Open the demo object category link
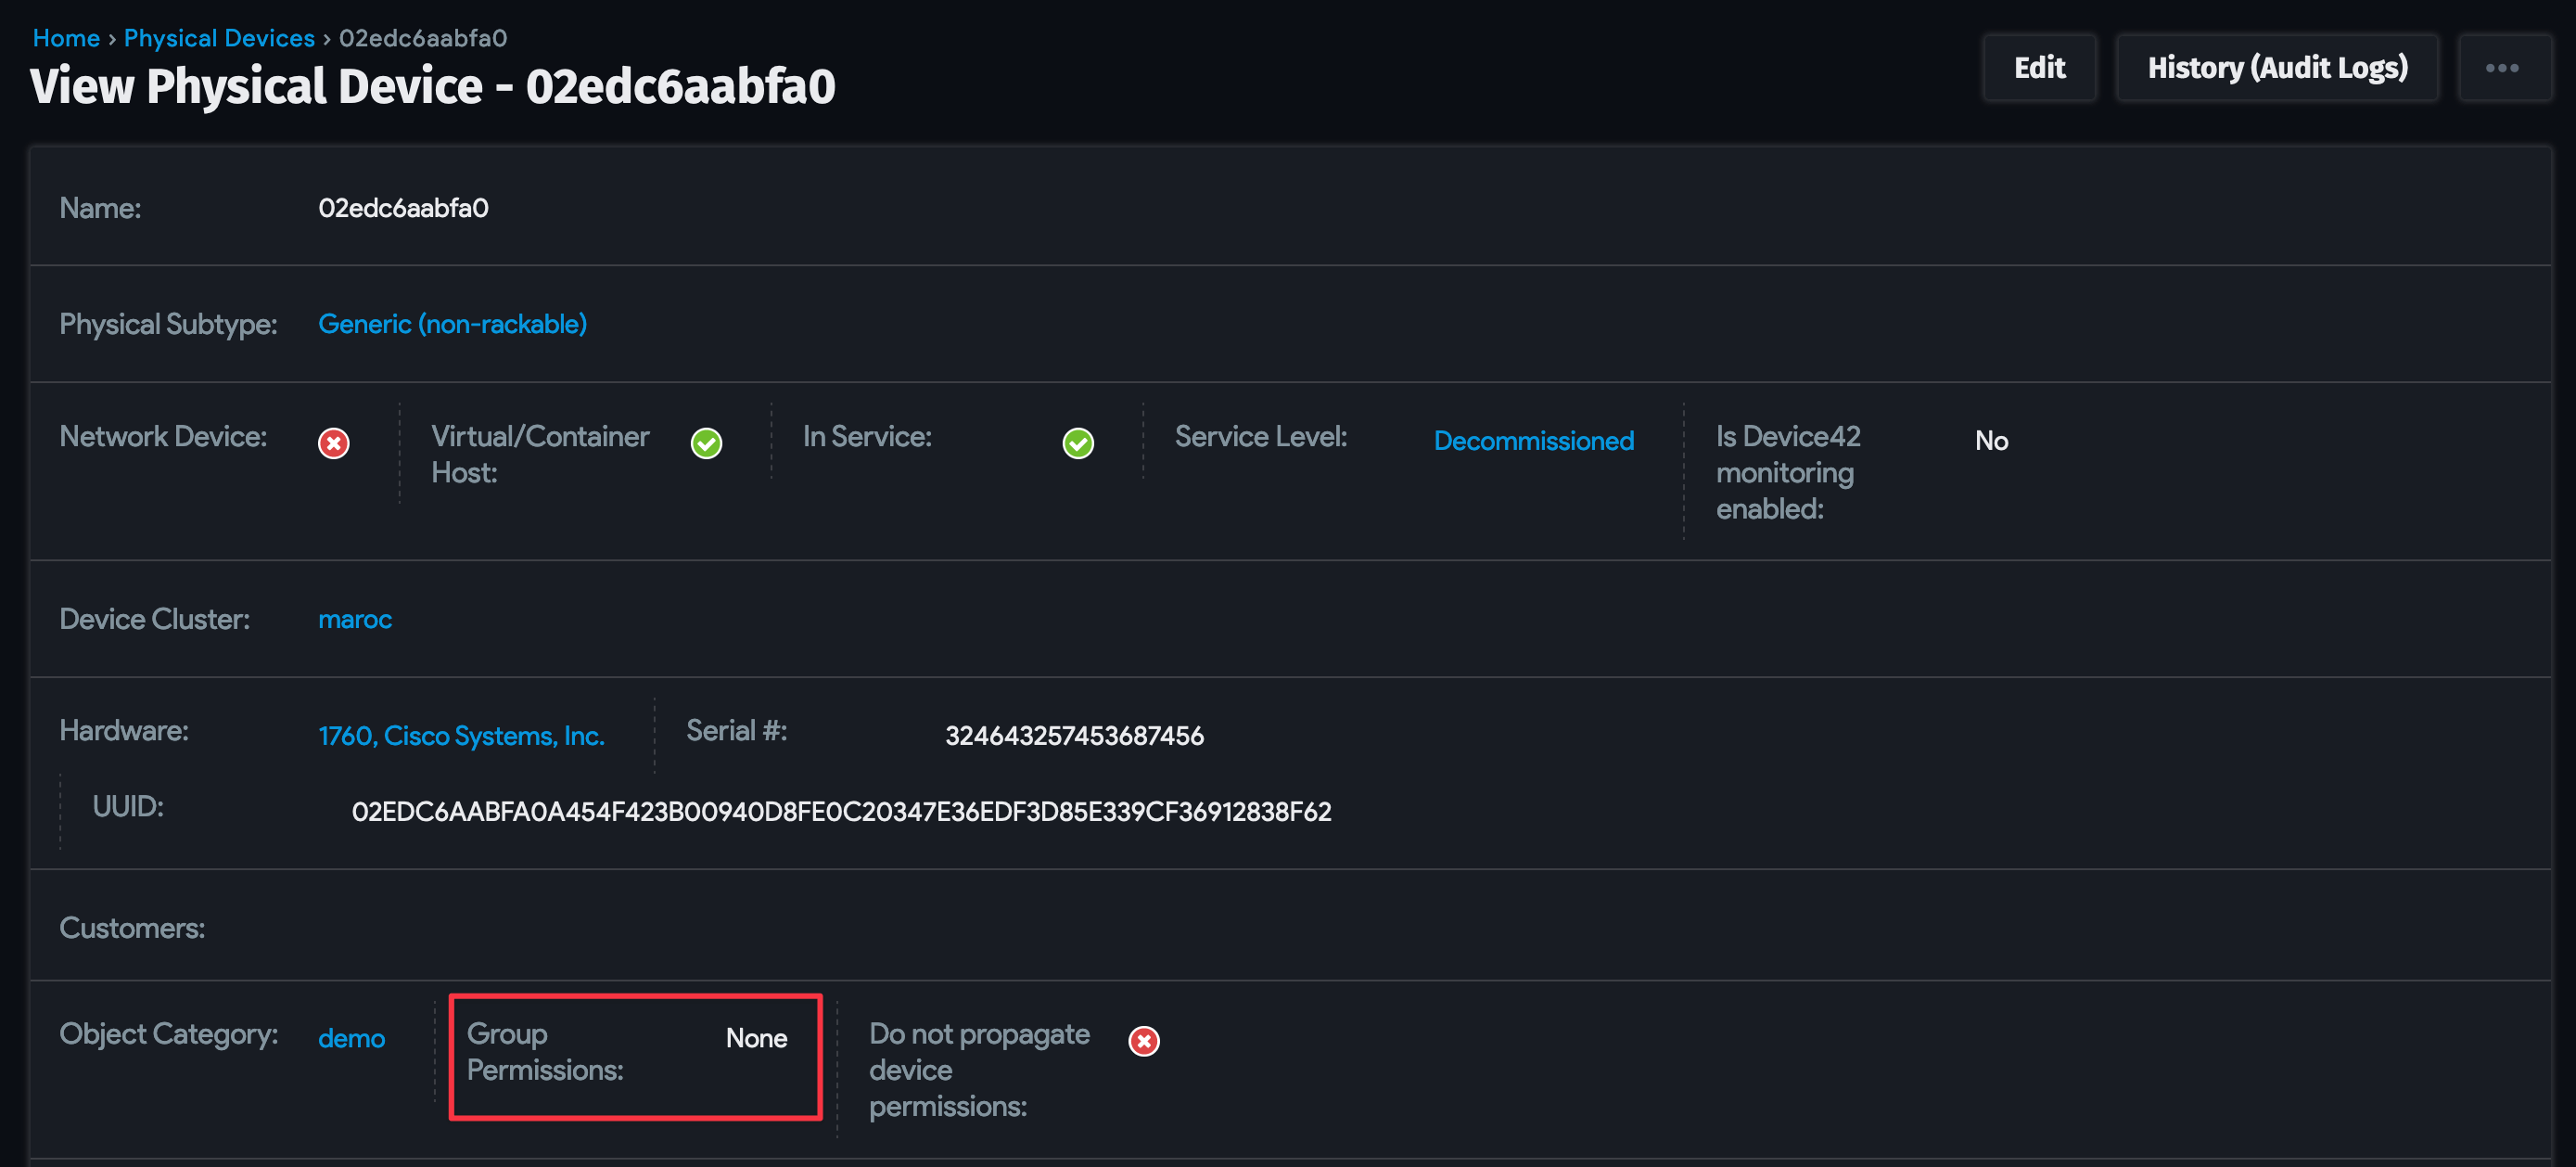 pos(351,1038)
